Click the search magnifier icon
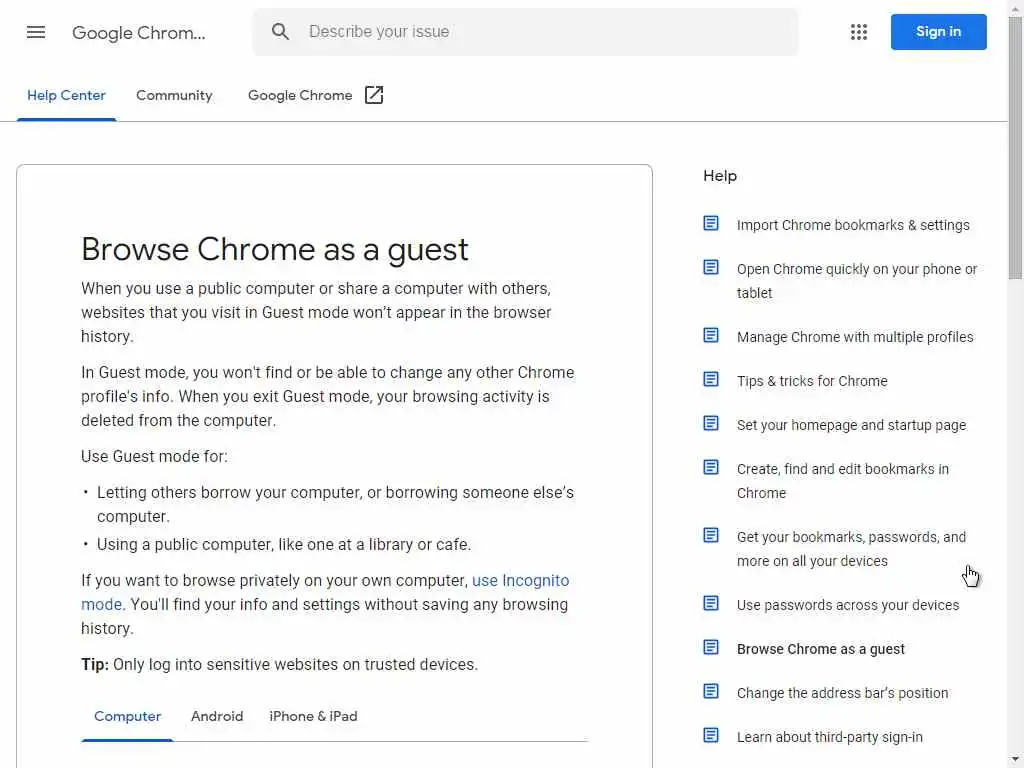Image resolution: width=1024 pixels, height=768 pixels. click(281, 32)
